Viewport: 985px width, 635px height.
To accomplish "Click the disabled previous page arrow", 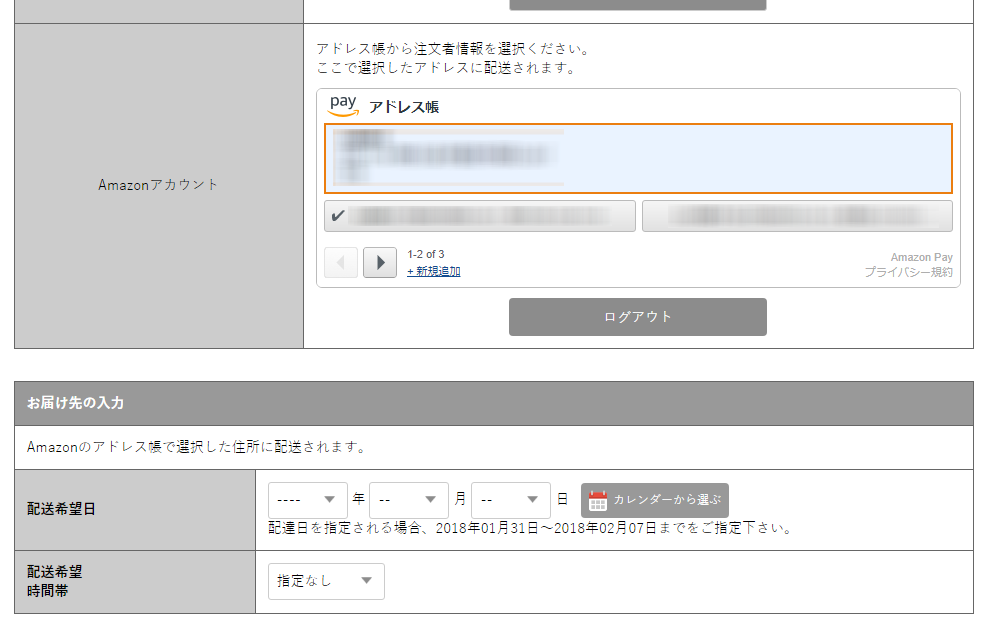I will tap(341, 263).
